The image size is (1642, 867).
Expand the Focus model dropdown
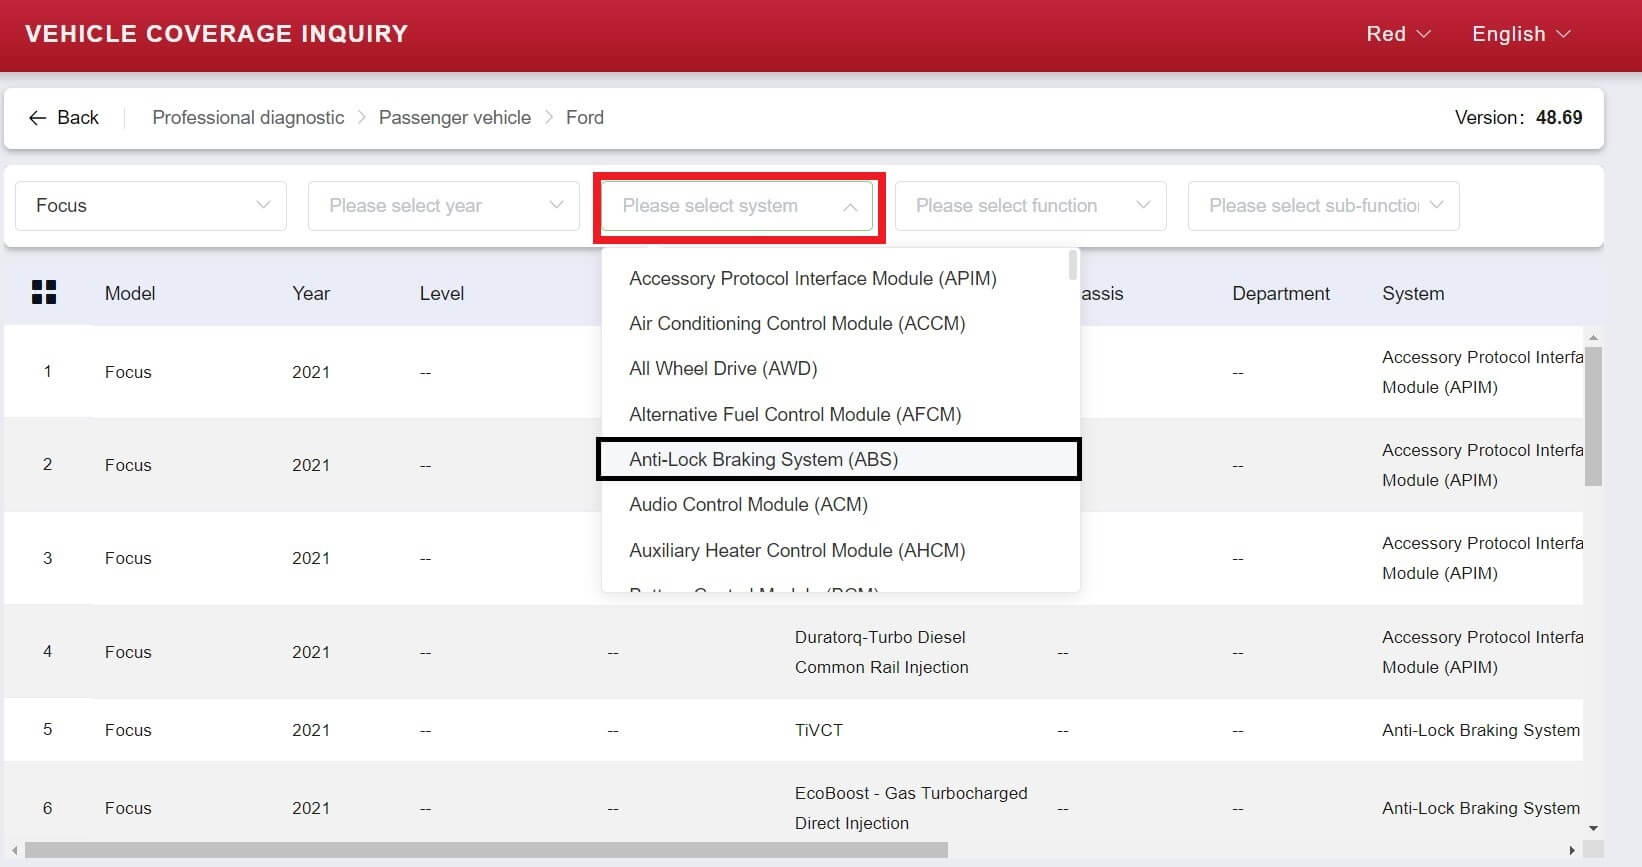pos(151,206)
